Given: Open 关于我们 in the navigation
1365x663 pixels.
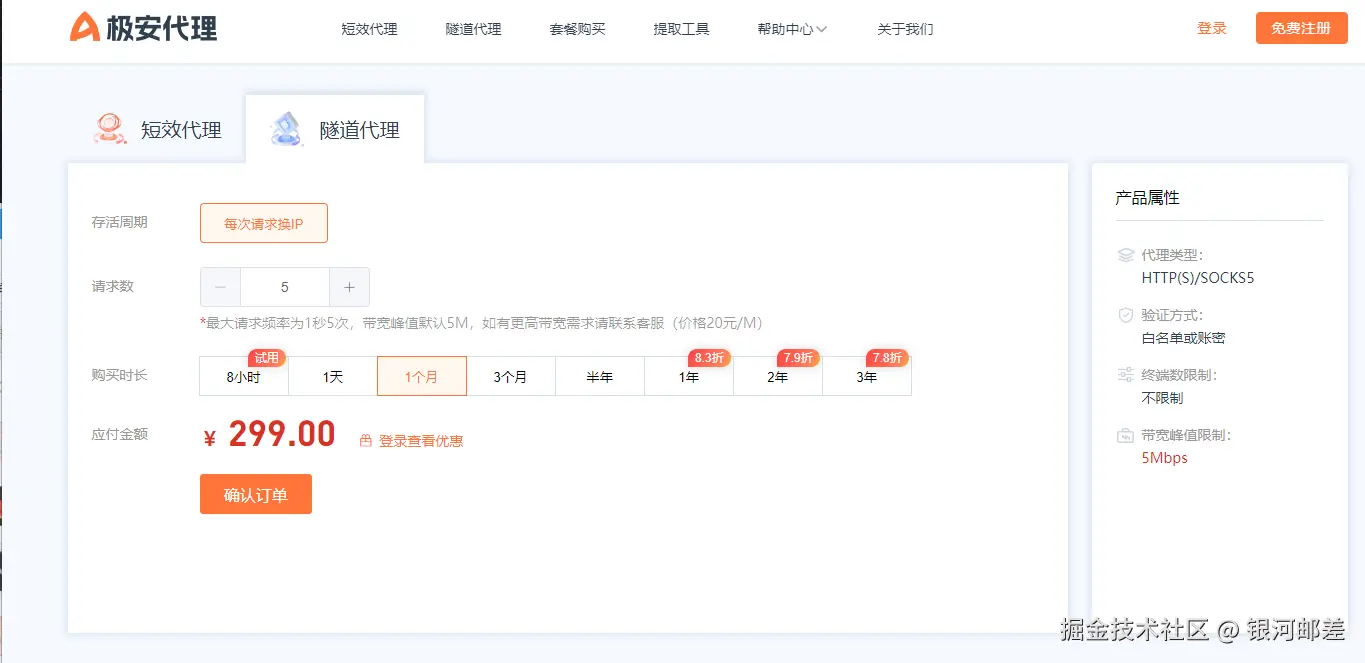Looking at the screenshot, I should tap(905, 29).
